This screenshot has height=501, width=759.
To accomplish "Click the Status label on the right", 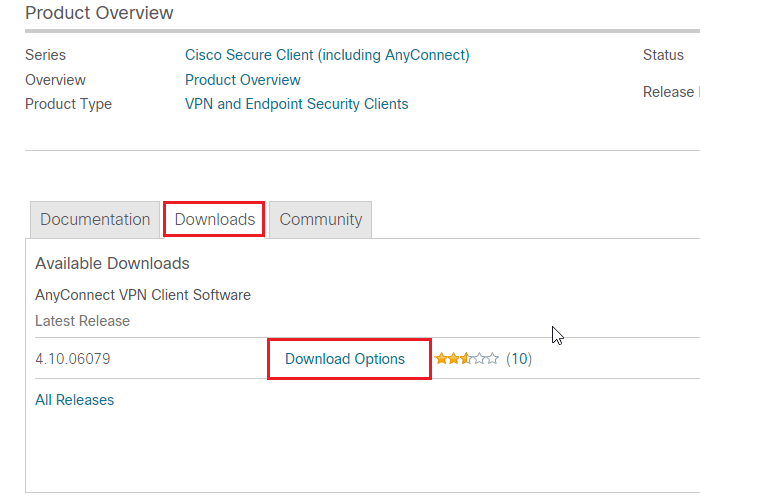I will pos(663,55).
